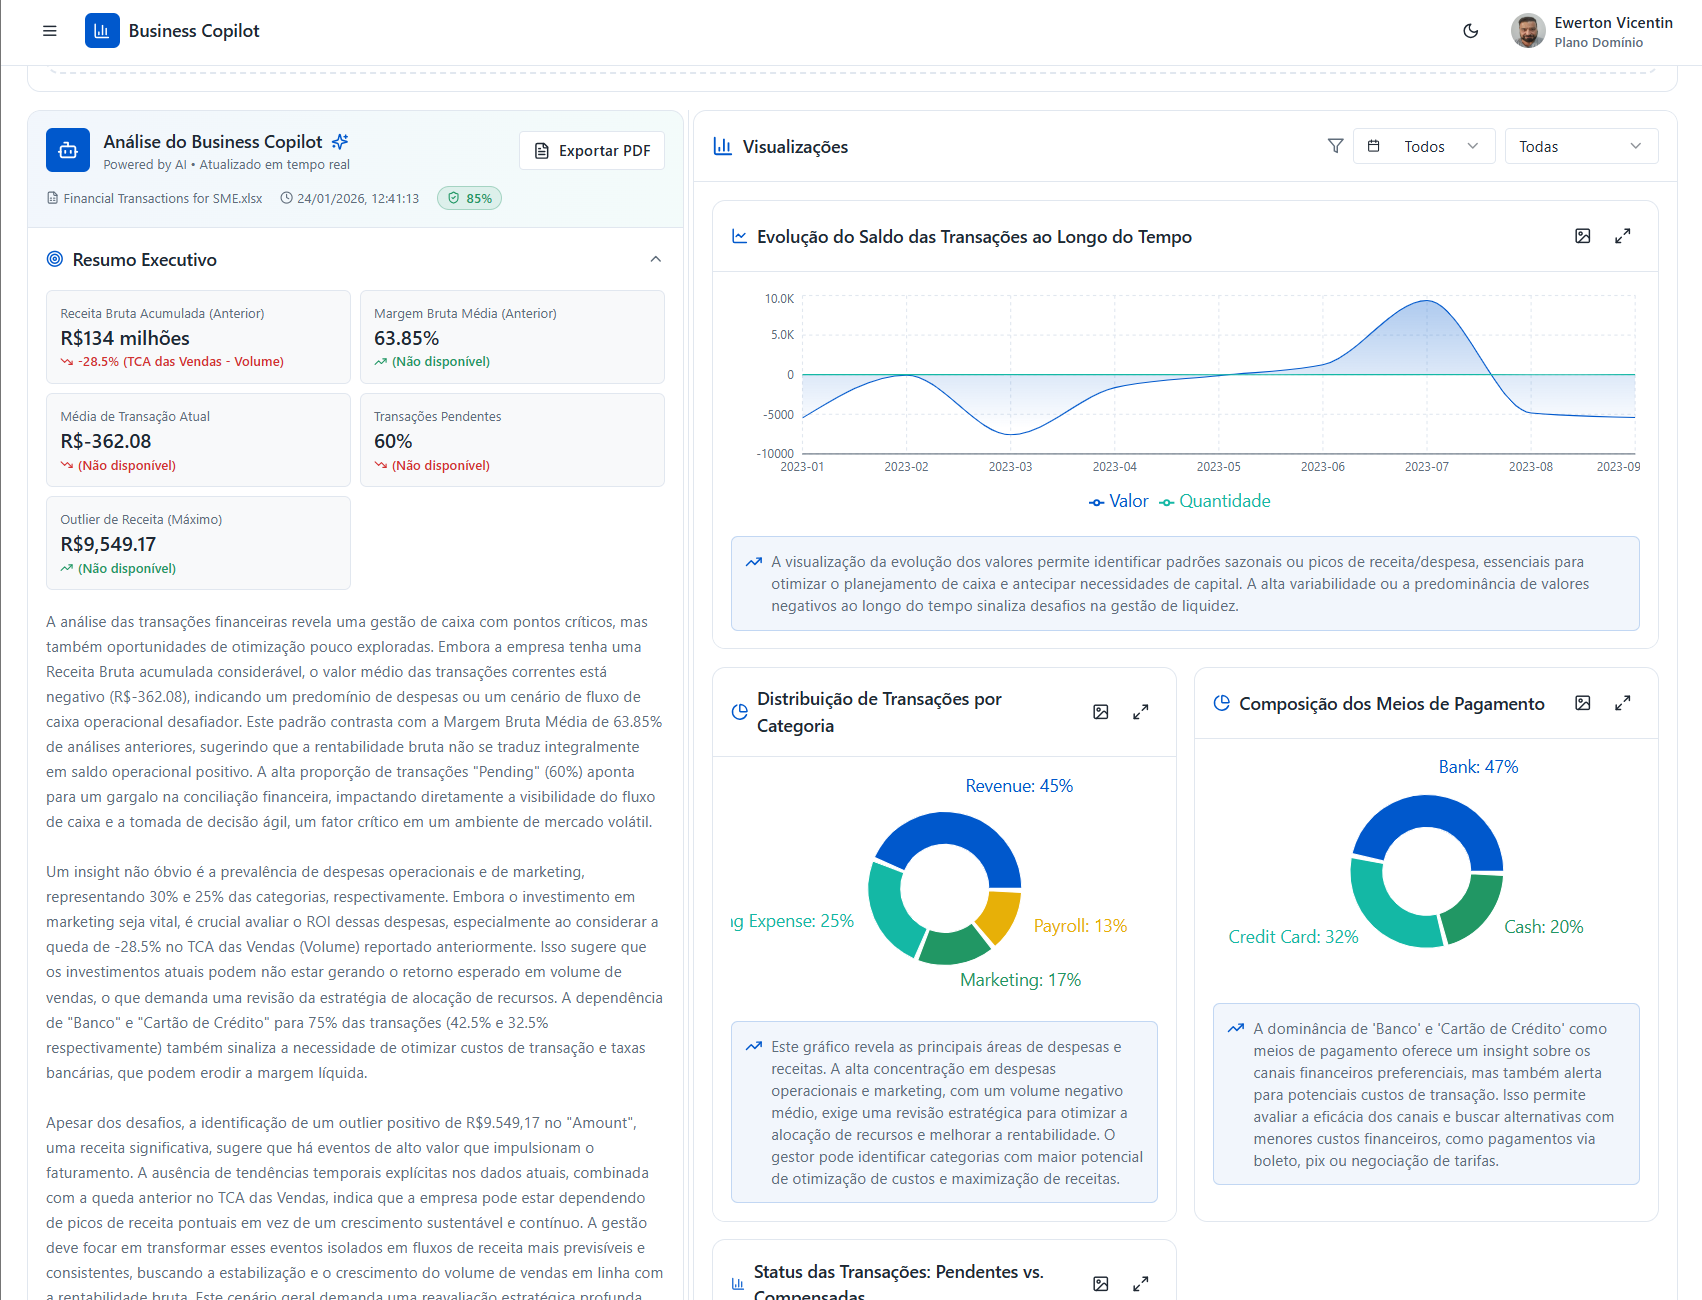The height and width of the screenshot is (1300, 1702).
Task: Expand the saldo evolution chart to fullscreen
Action: click(1623, 236)
